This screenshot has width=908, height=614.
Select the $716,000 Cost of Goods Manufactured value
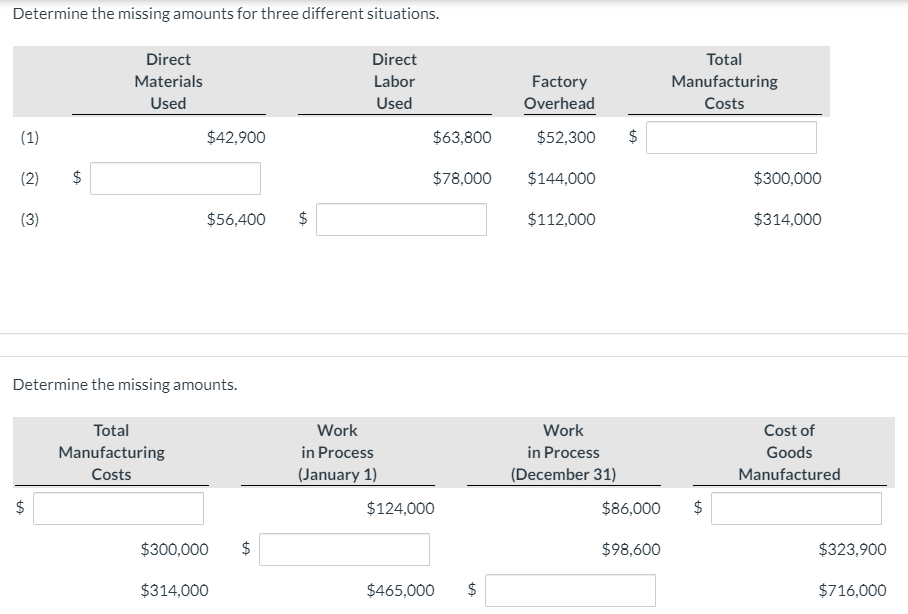coord(852,590)
